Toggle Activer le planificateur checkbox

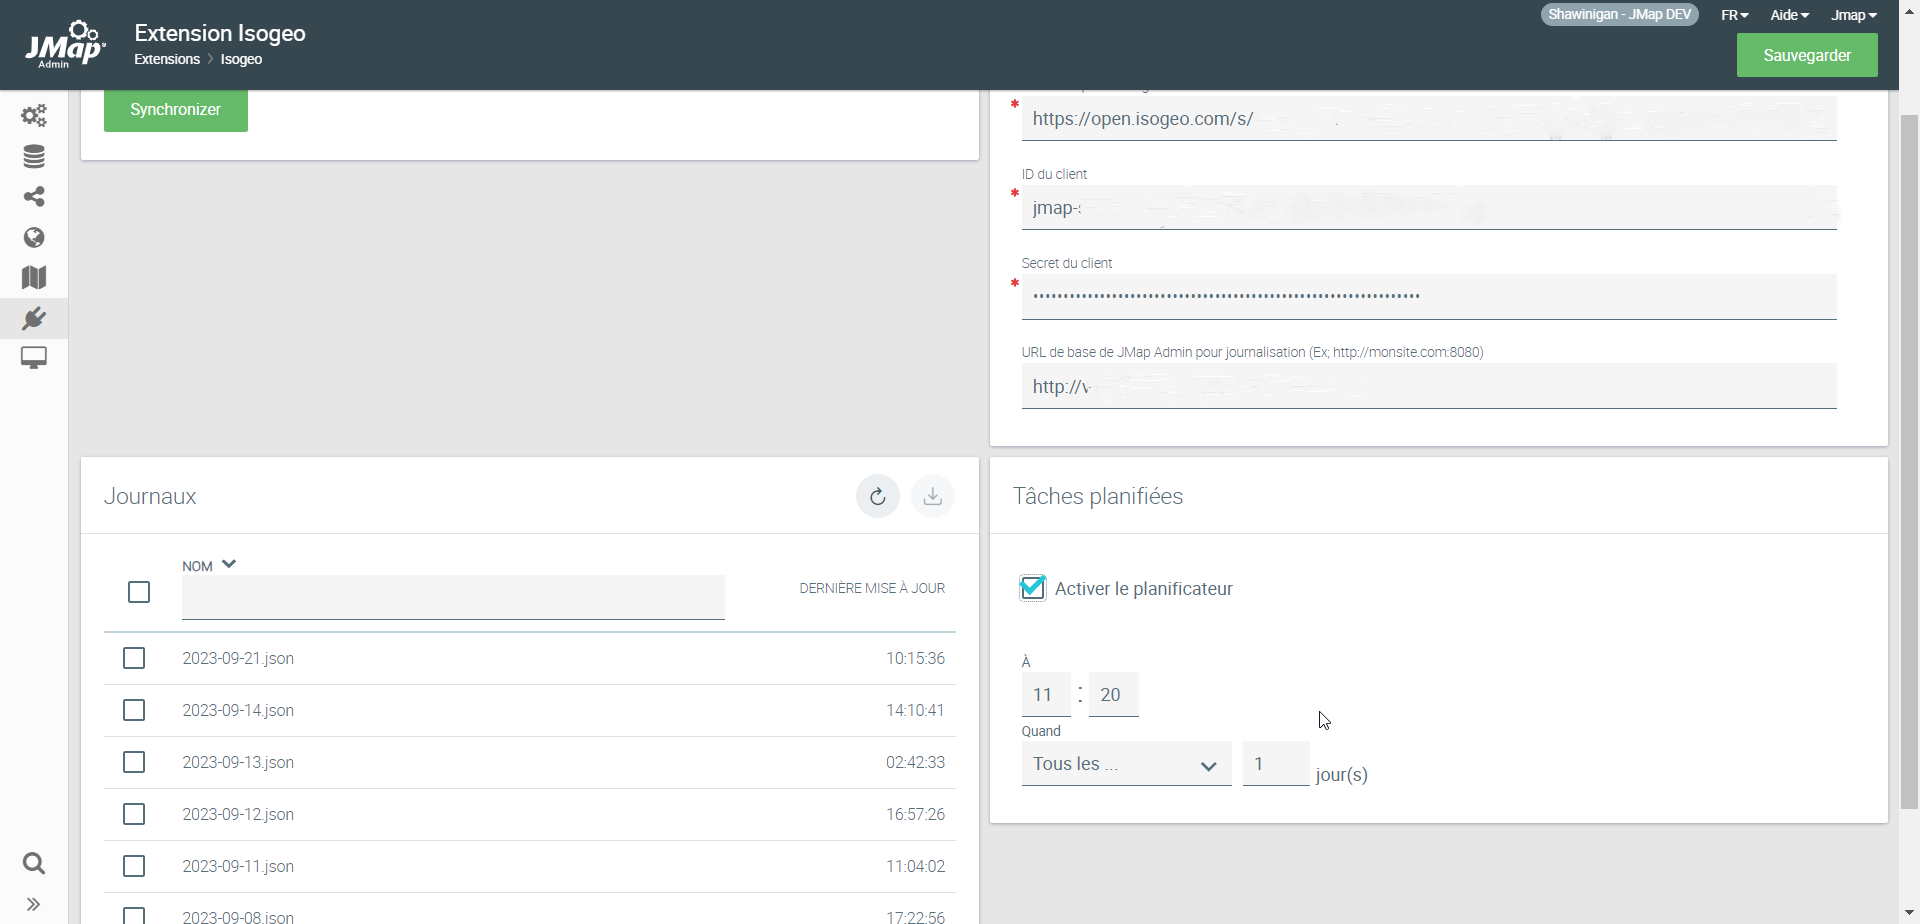pos(1033,588)
